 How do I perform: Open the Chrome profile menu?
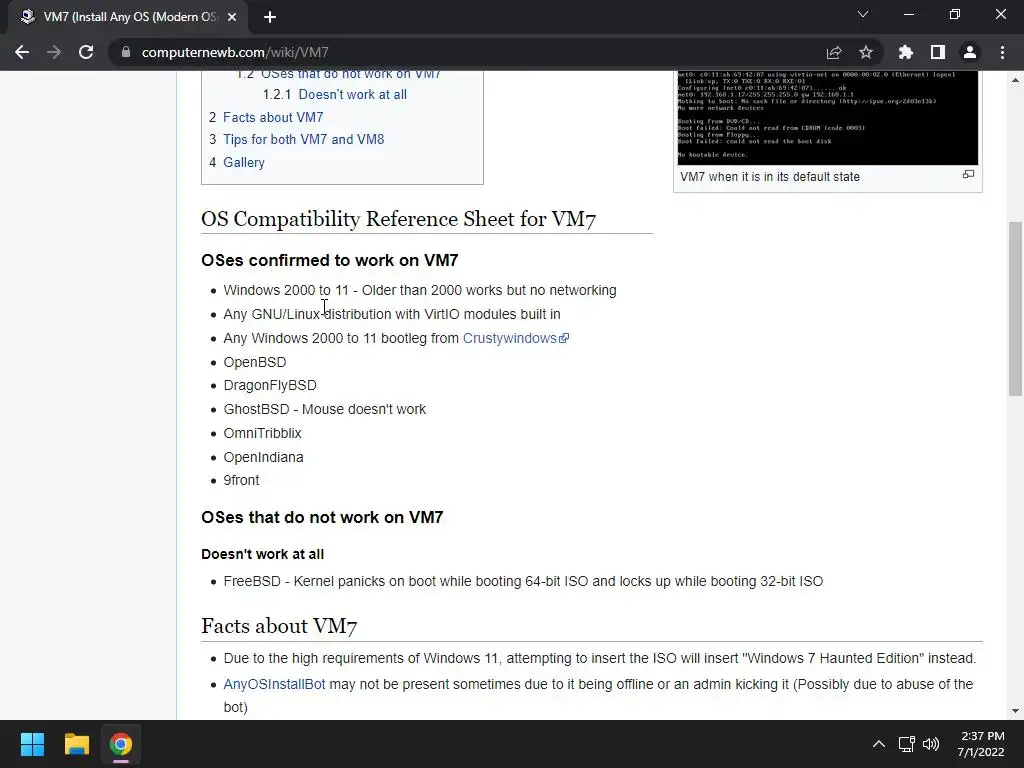pos(970,52)
